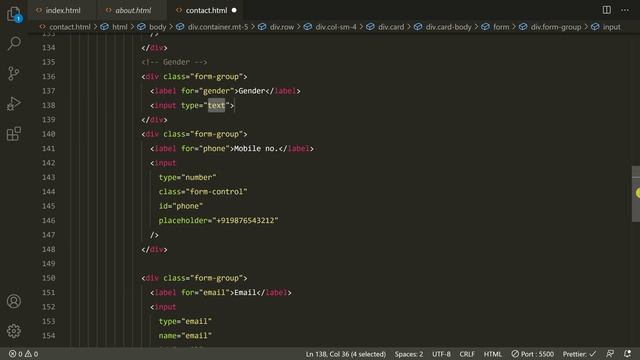The height and width of the screenshot is (360, 640).
Task: Click the selected word text on line 138
Action: pos(216,105)
